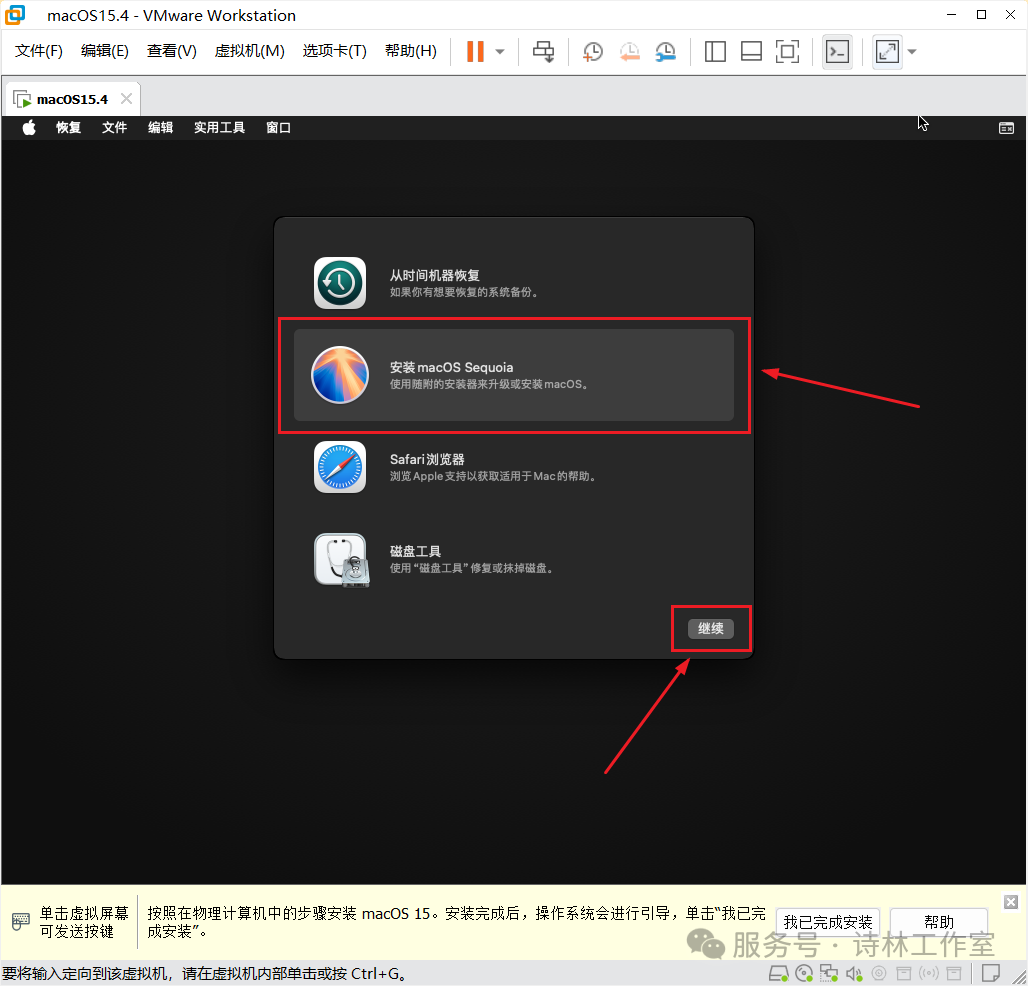The image size is (1028, 986).
Task: Open the Apple menu in the guest
Action: (29, 127)
